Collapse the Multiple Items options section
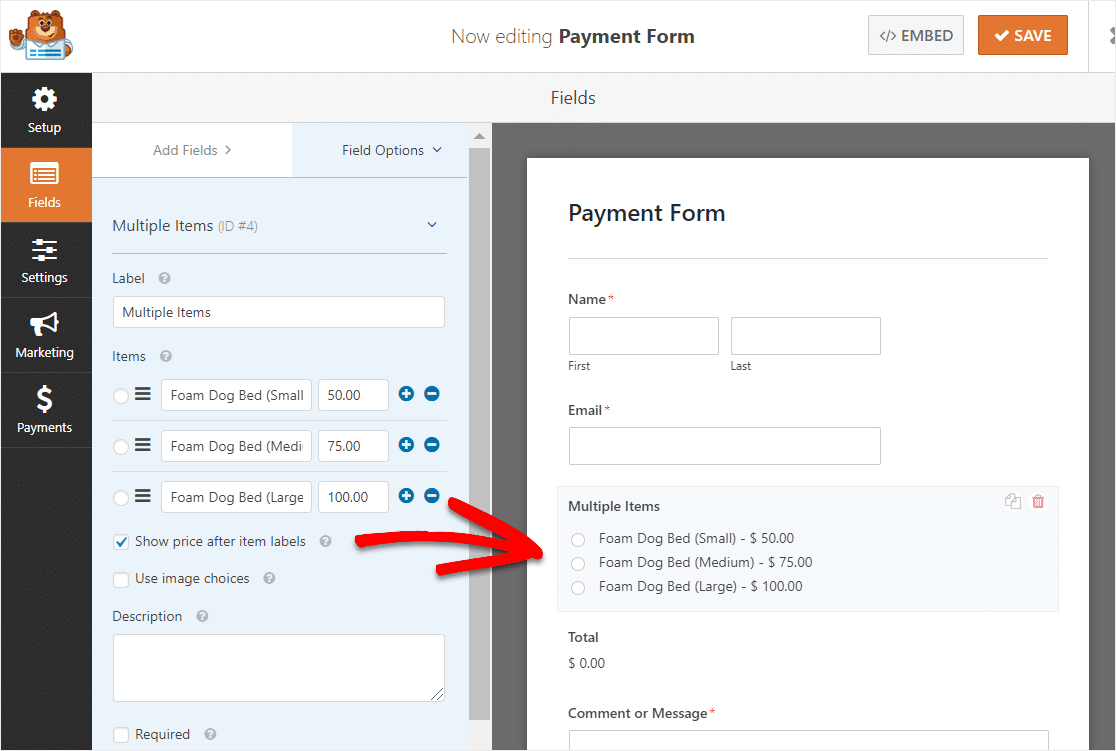1116x751 pixels. tap(431, 225)
